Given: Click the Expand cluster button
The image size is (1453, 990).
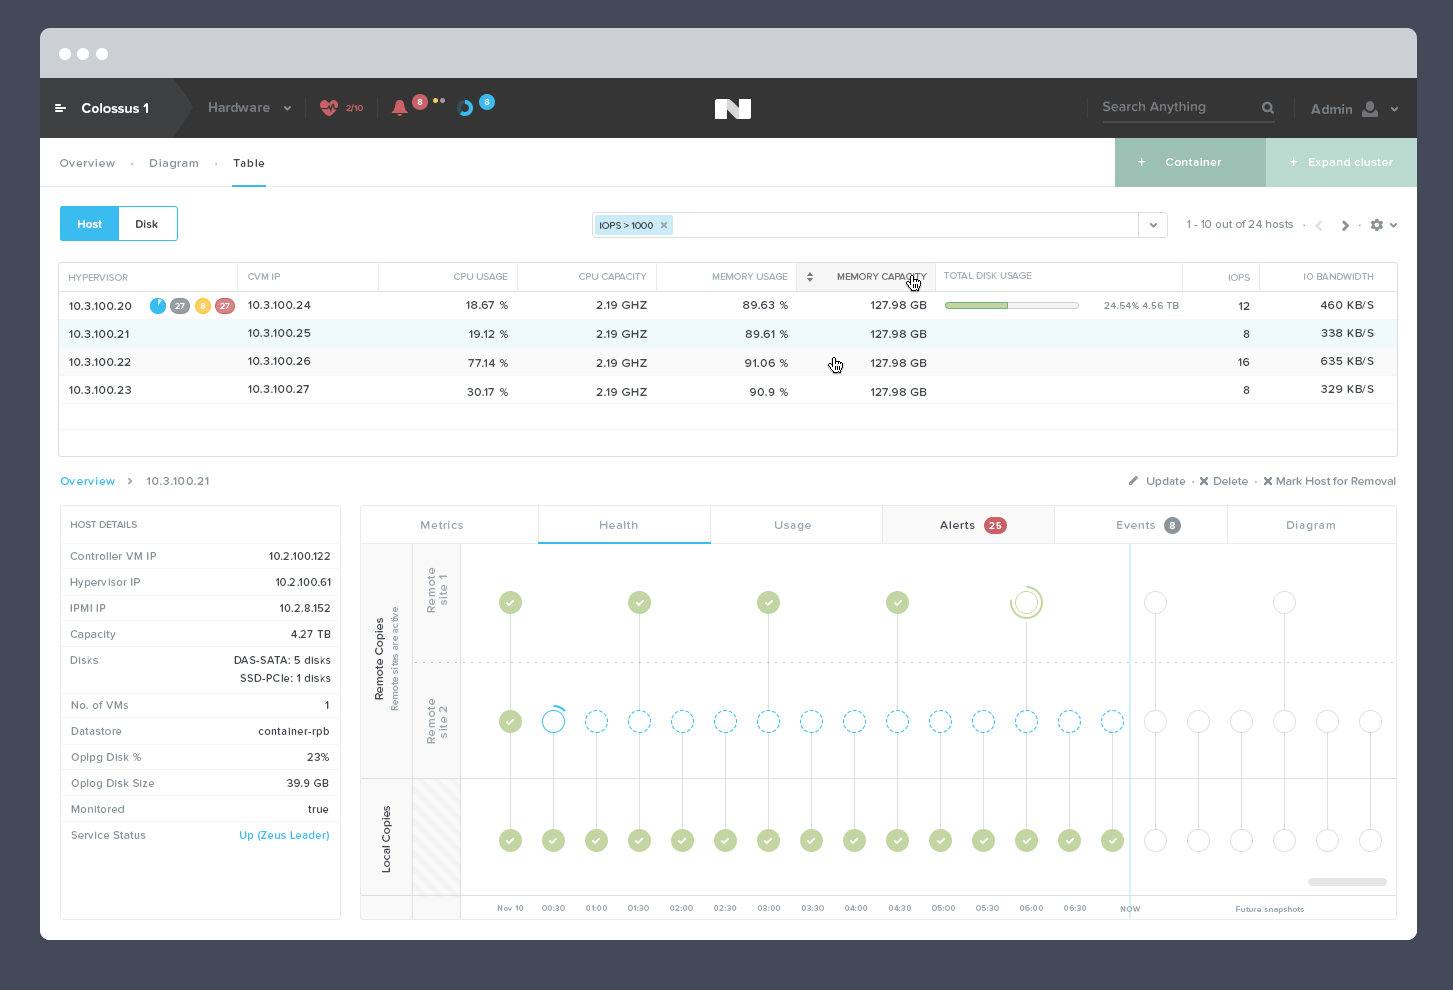Looking at the screenshot, I should (1340, 162).
